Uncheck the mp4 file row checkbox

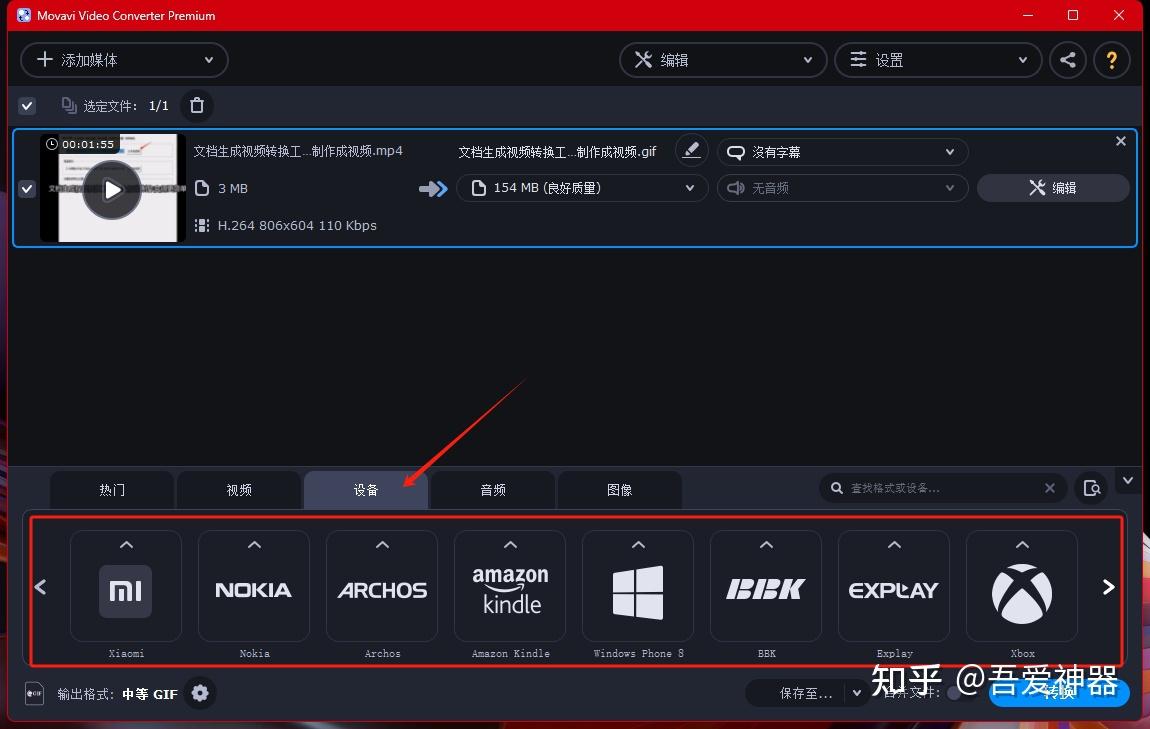click(27, 188)
